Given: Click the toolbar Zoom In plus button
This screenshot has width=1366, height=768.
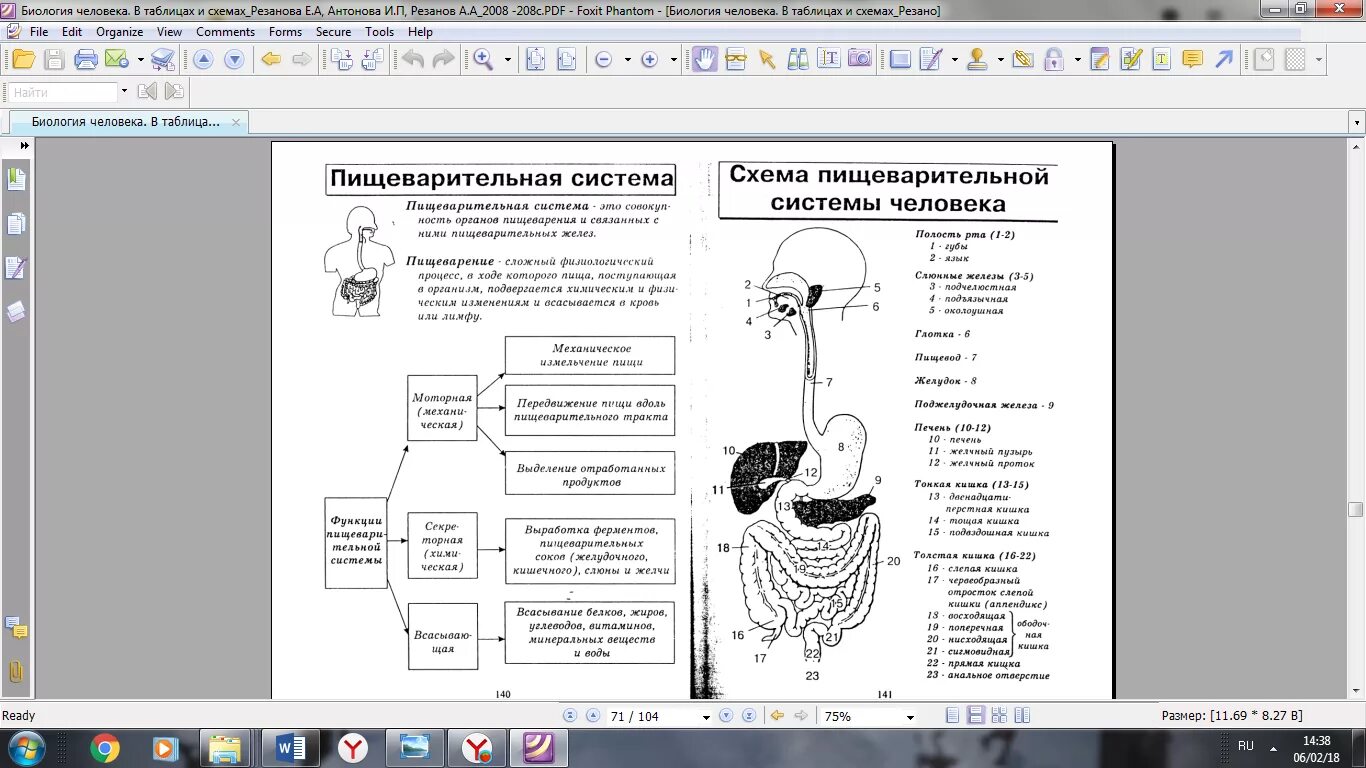Looking at the screenshot, I should pyautogui.click(x=649, y=59).
